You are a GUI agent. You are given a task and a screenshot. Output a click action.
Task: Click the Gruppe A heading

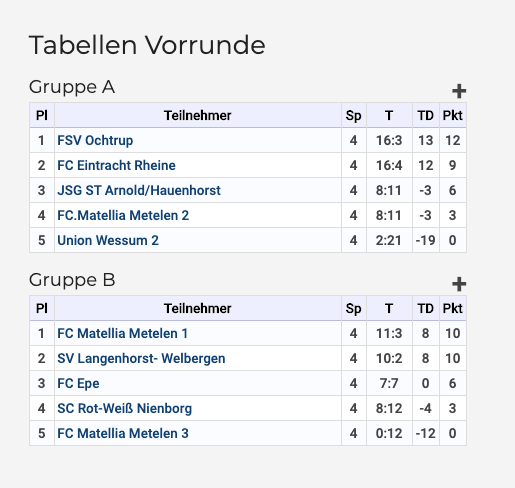tap(72, 87)
